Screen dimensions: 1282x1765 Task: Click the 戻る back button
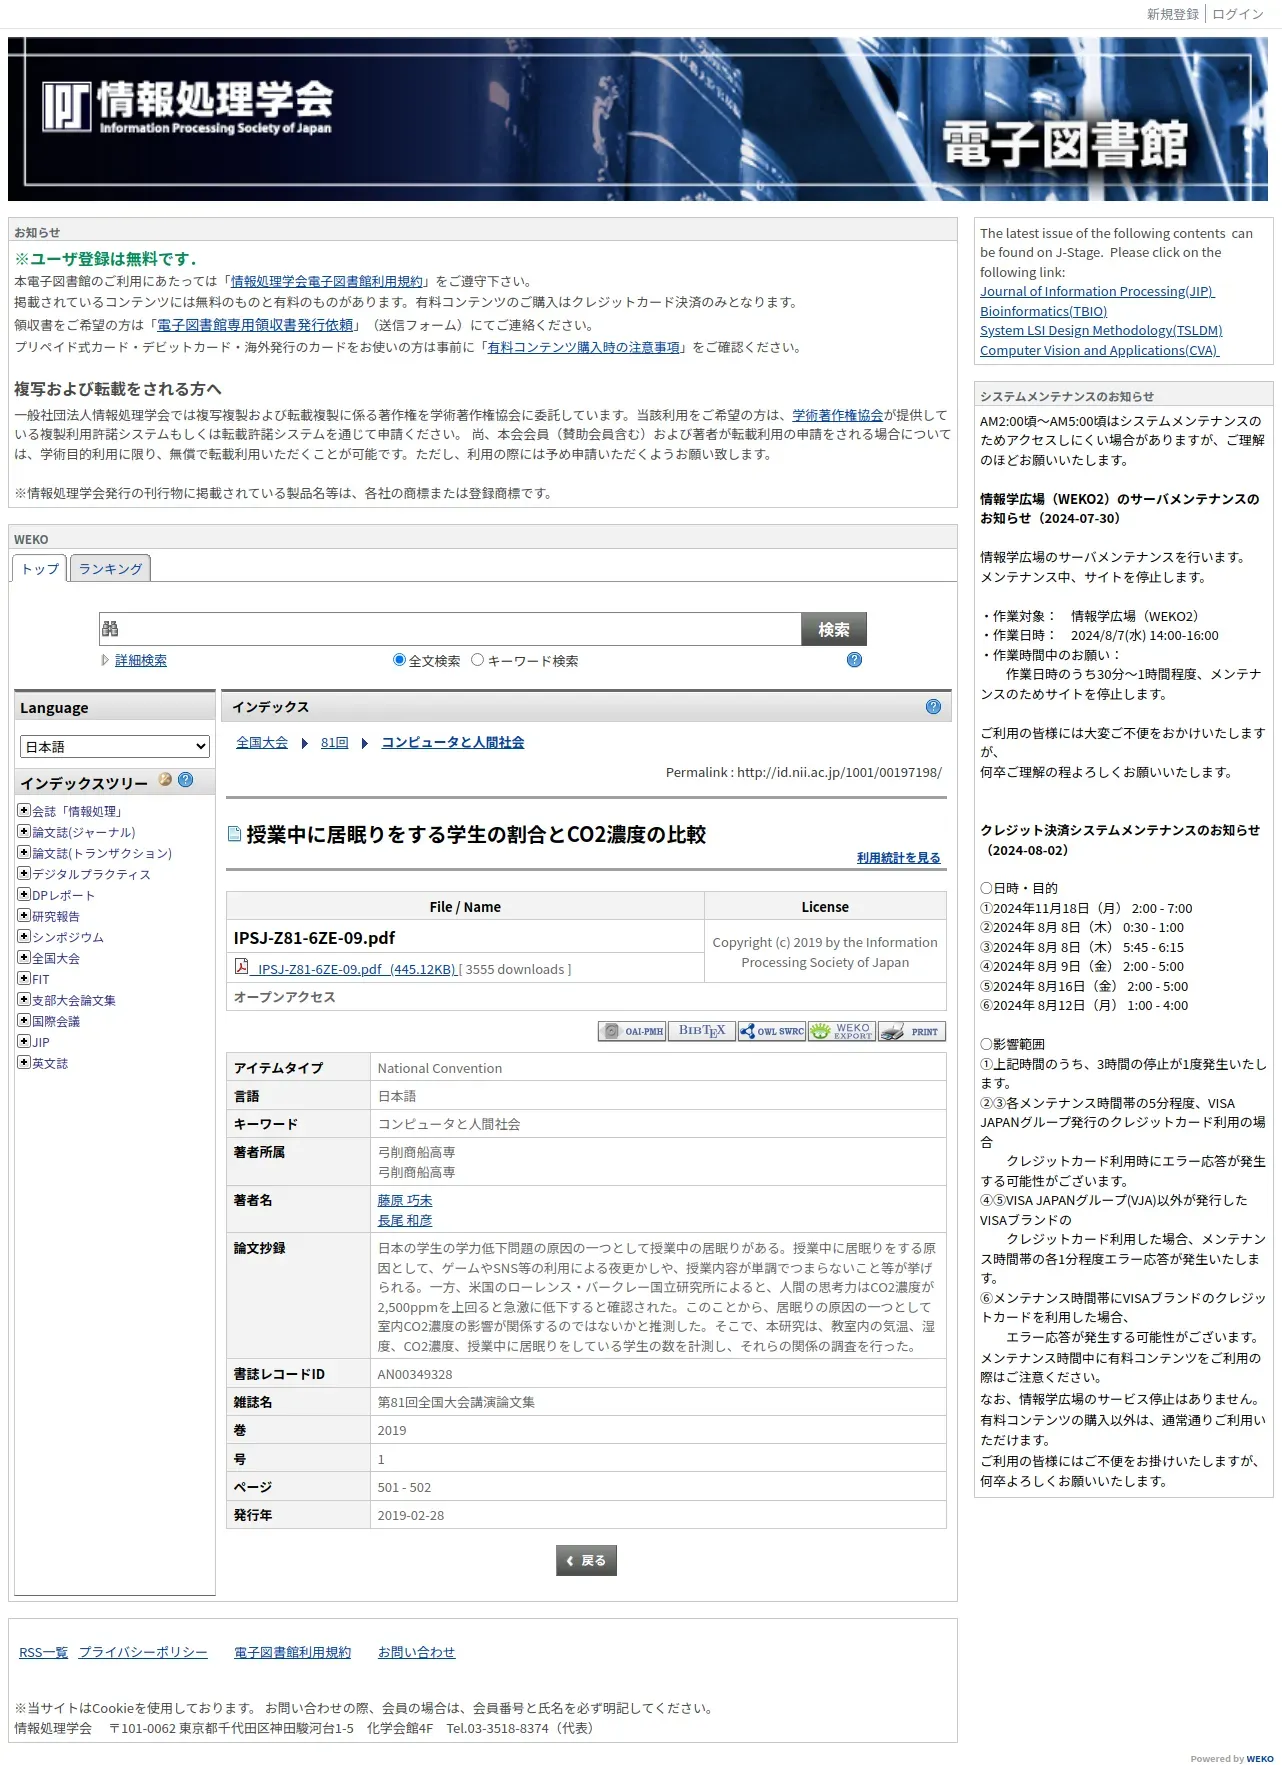(x=586, y=1560)
